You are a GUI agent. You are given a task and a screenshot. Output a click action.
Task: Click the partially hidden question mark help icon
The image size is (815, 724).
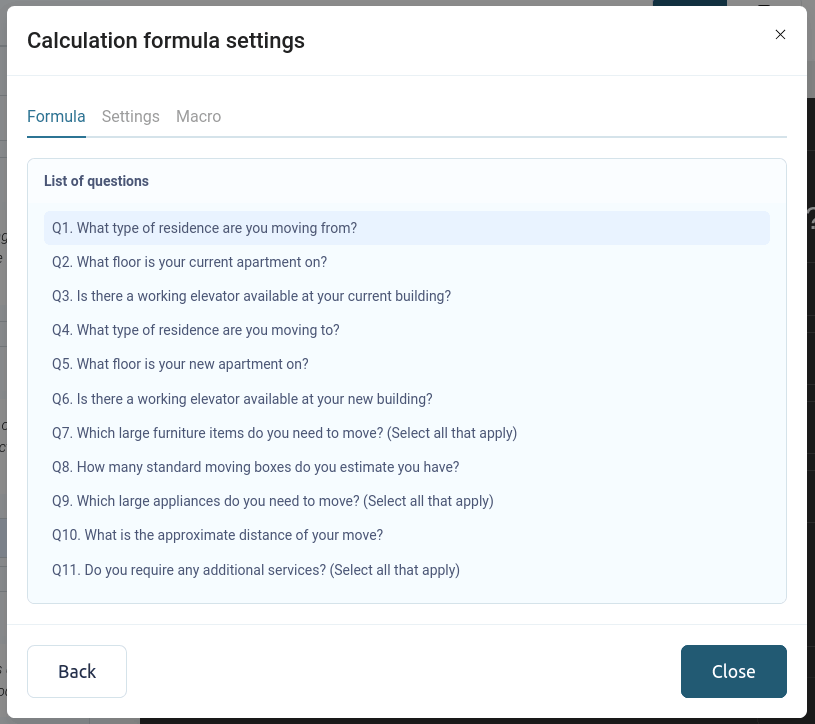811,218
